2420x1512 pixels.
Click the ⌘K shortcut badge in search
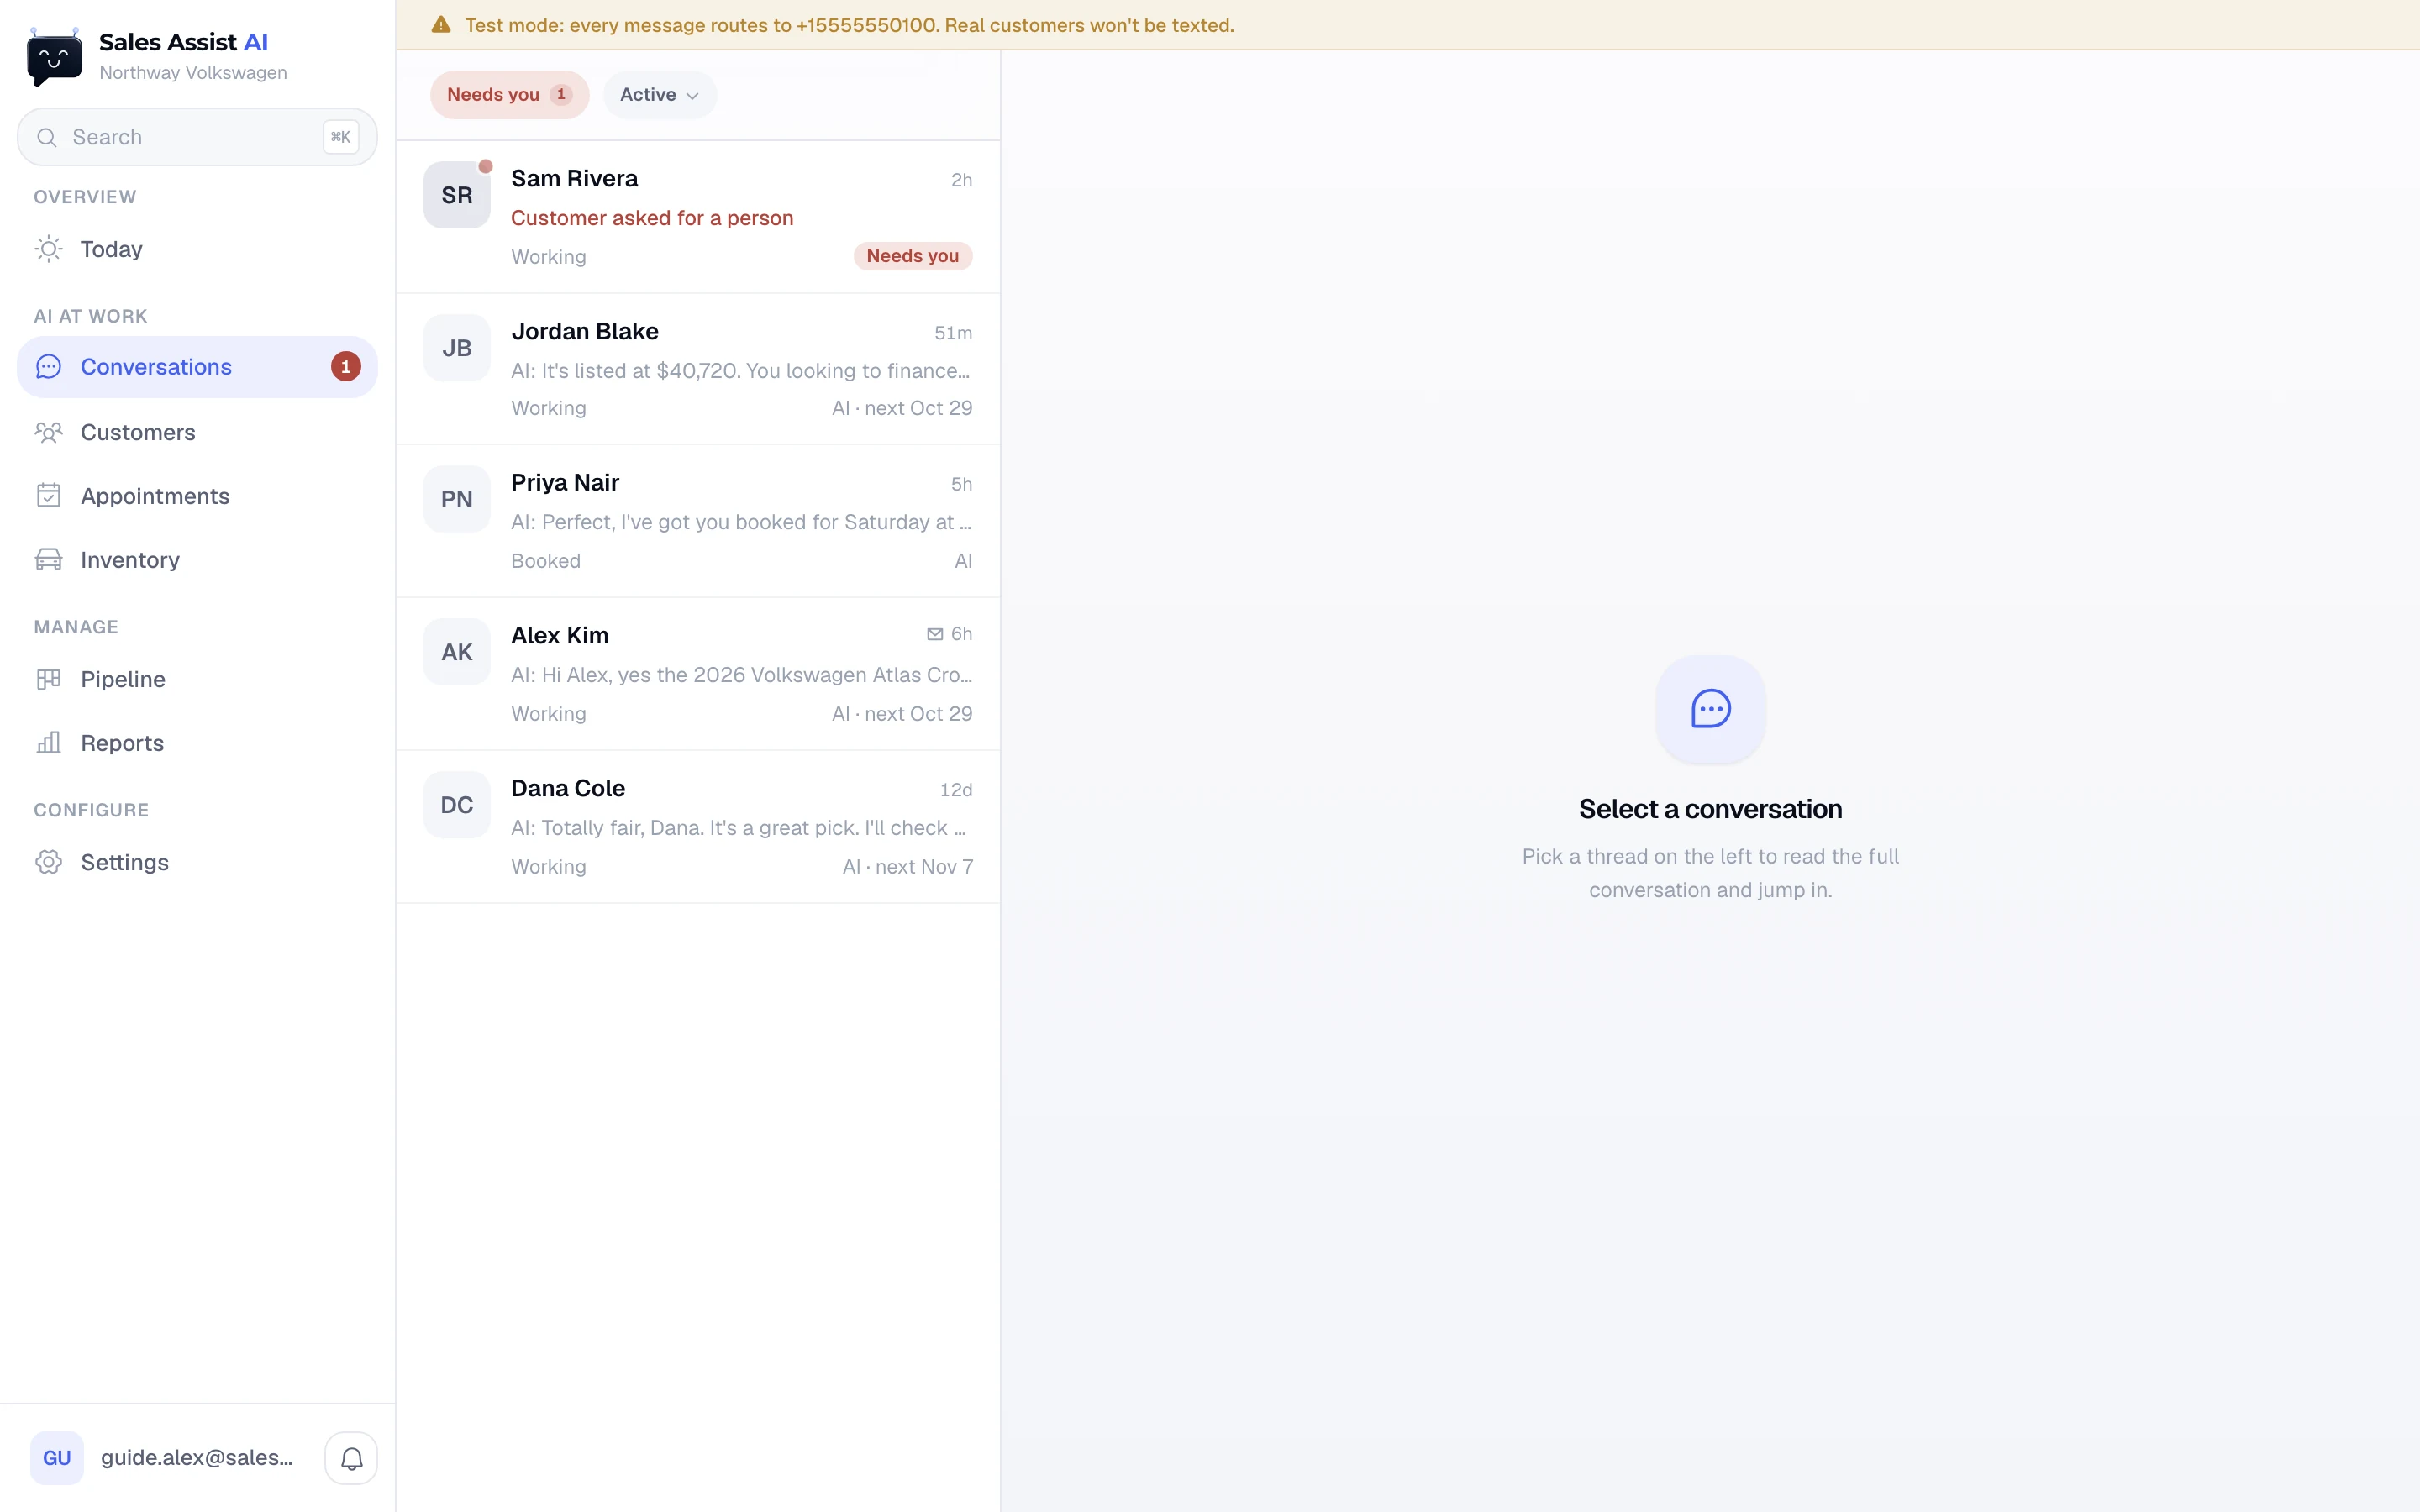click(x=341, y=137)
